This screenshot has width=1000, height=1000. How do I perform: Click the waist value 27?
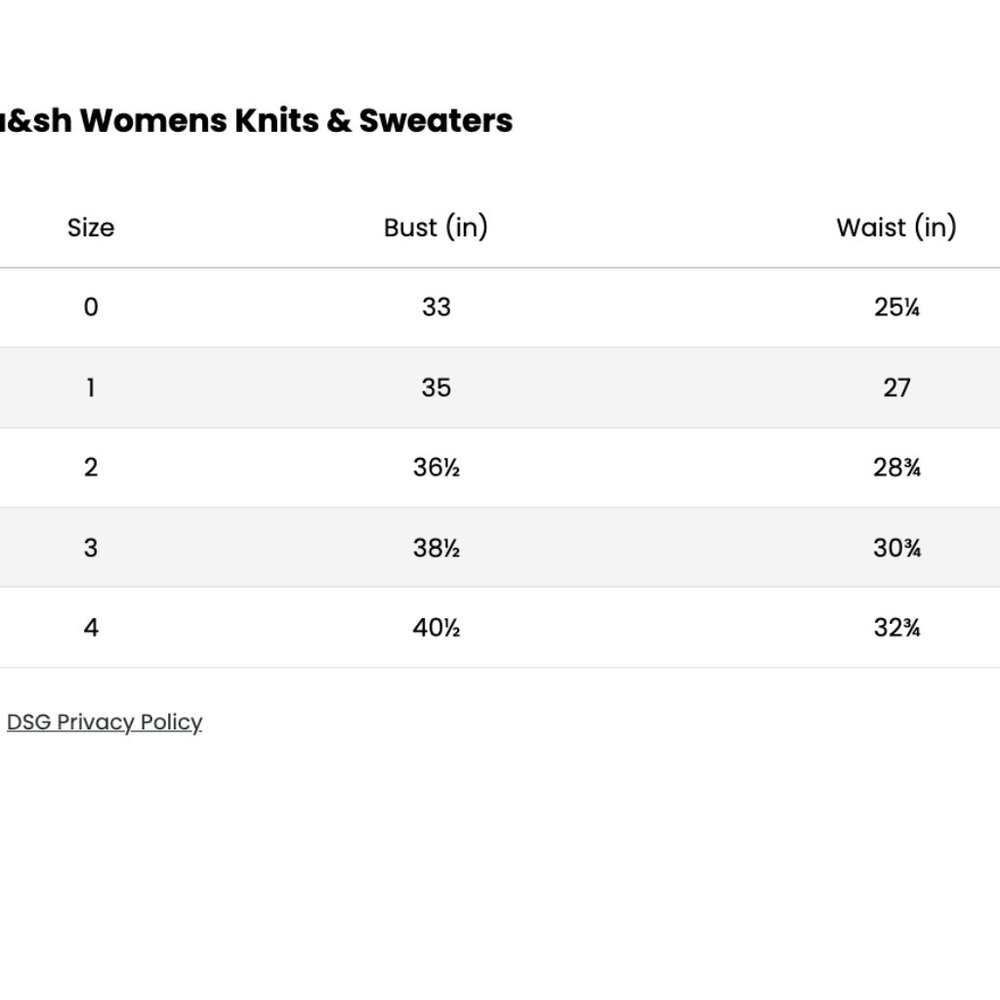pyautogui.click(x=897, y=388)
